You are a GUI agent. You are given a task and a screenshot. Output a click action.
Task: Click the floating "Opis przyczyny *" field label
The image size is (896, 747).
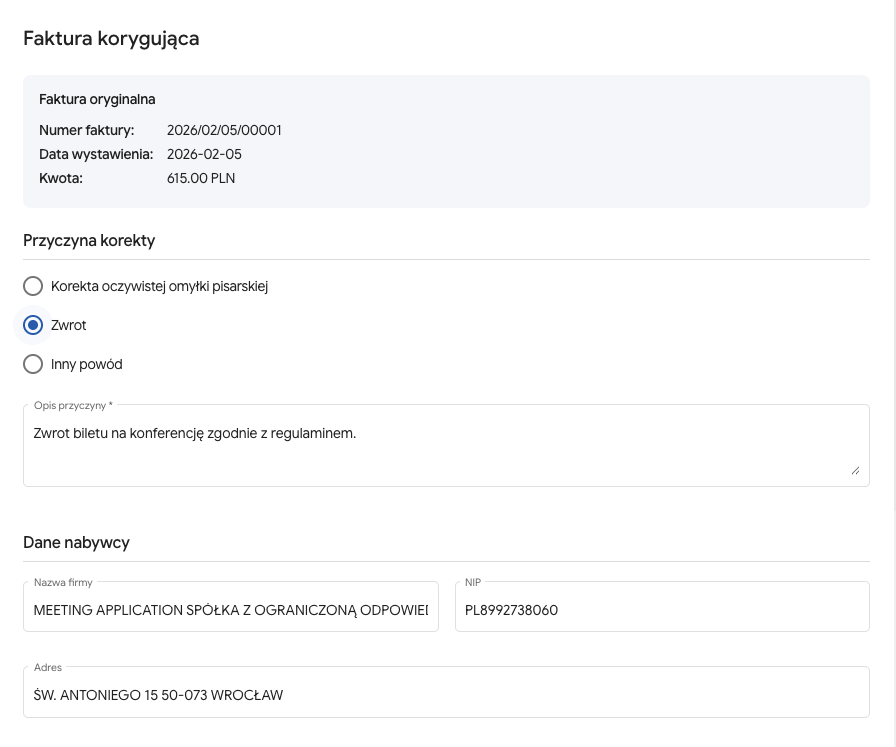coord(73,405)
